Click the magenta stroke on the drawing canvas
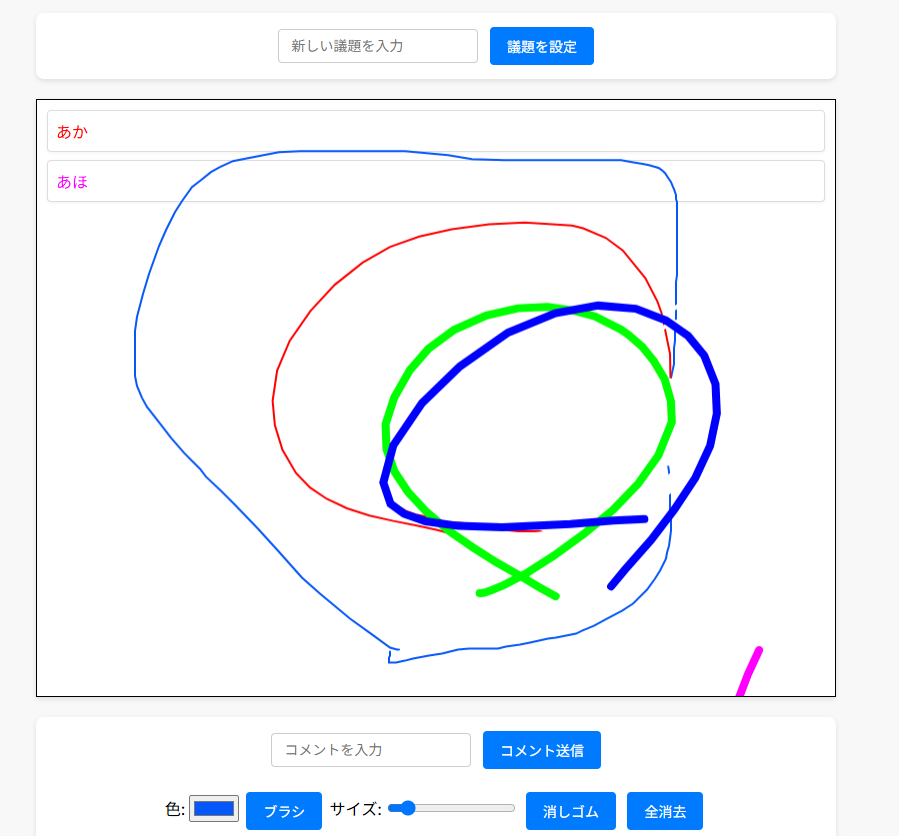 tap(750, 671)
